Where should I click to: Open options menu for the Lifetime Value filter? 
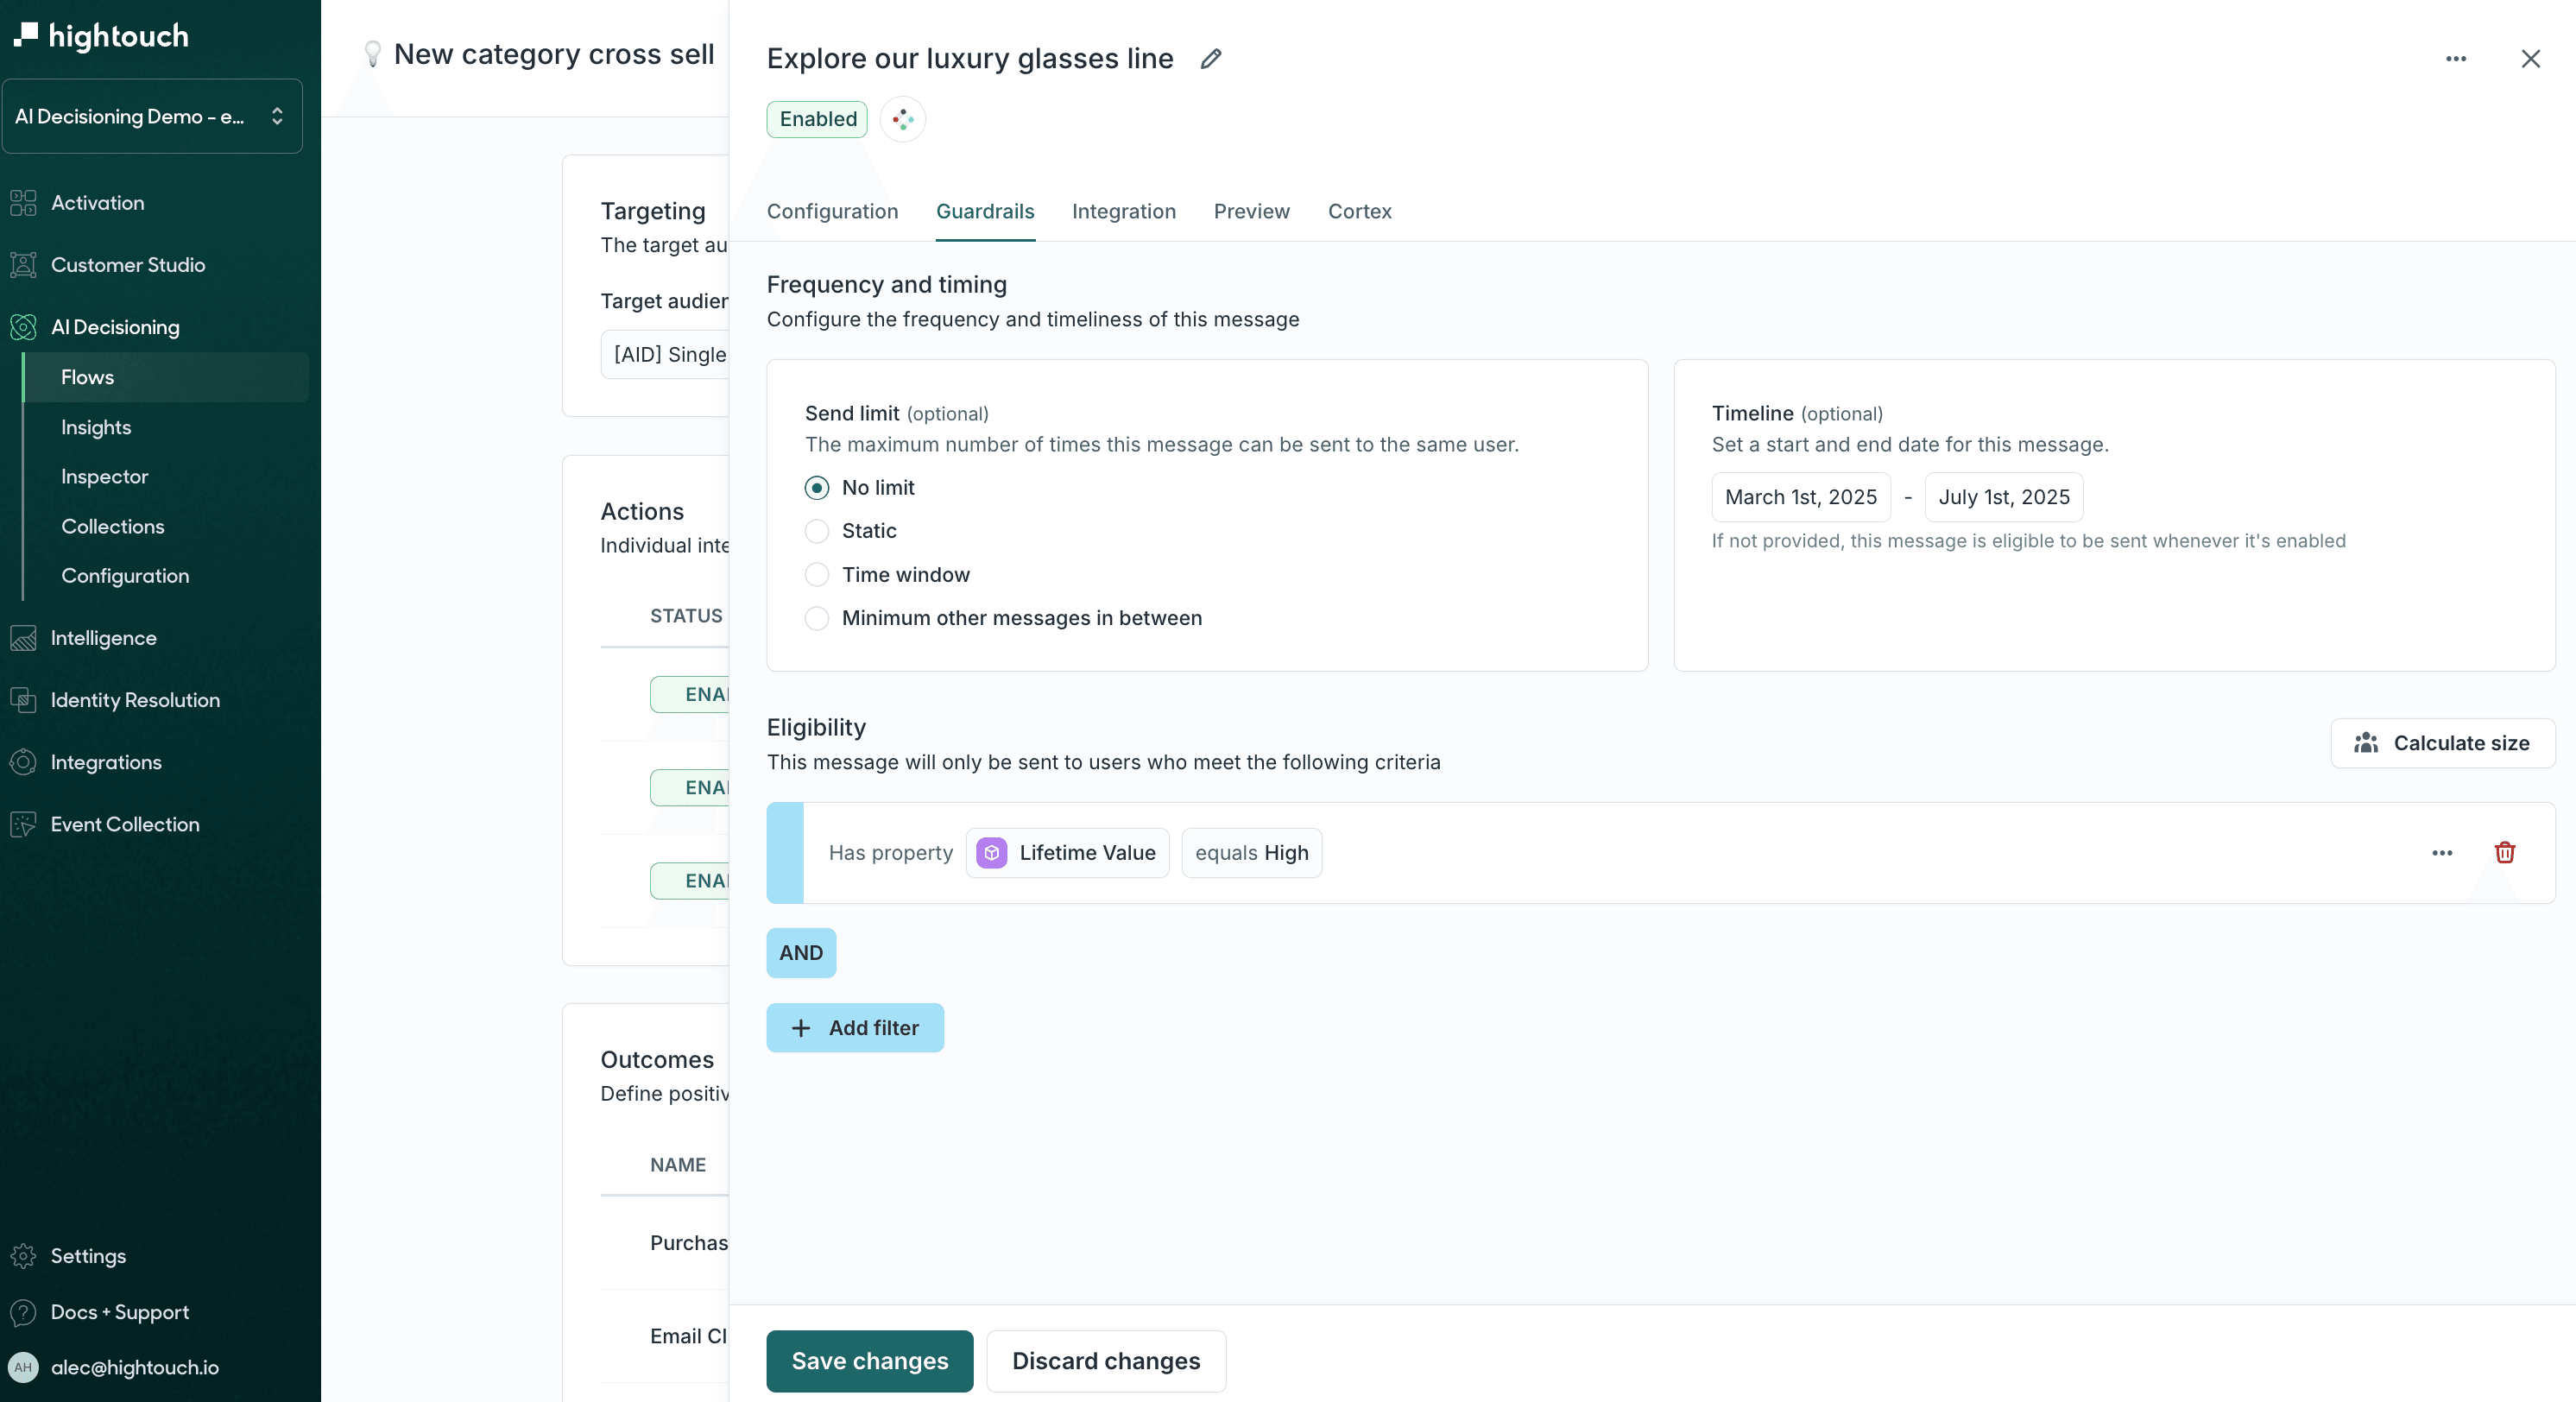pyautogui.click(x=2442, y=852)
